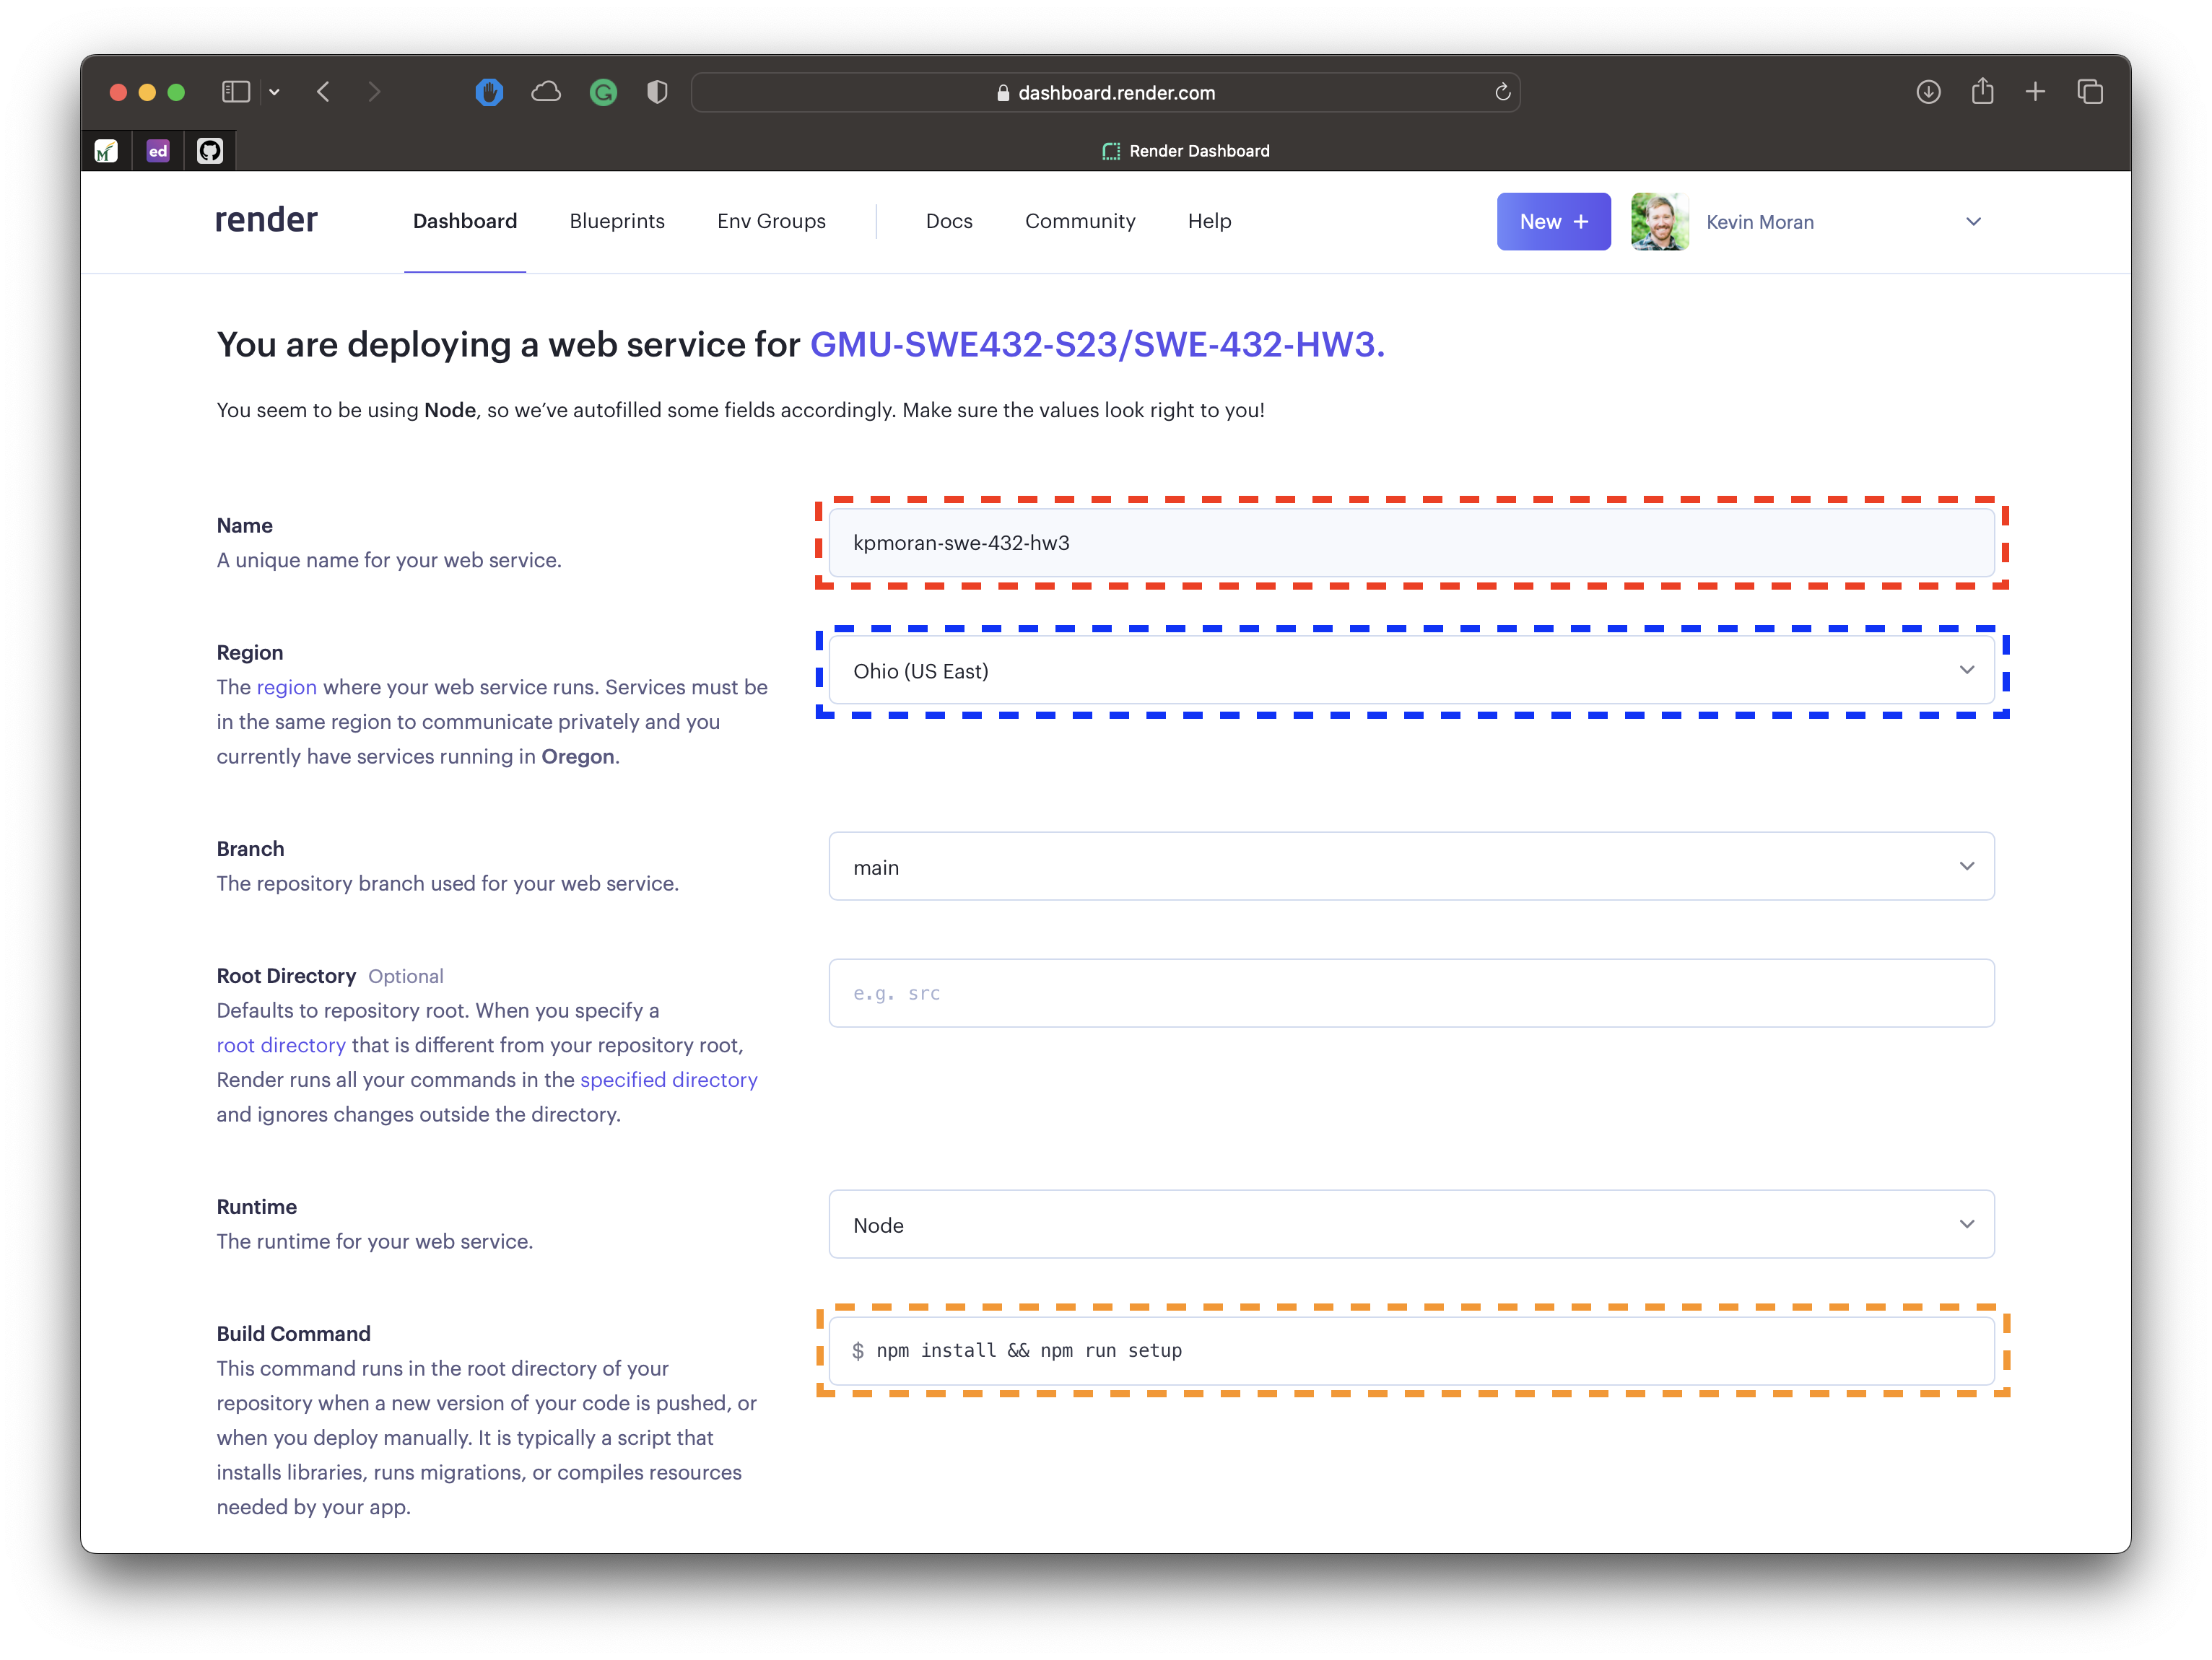Reload the page with refresh icon

point(1502,92)
